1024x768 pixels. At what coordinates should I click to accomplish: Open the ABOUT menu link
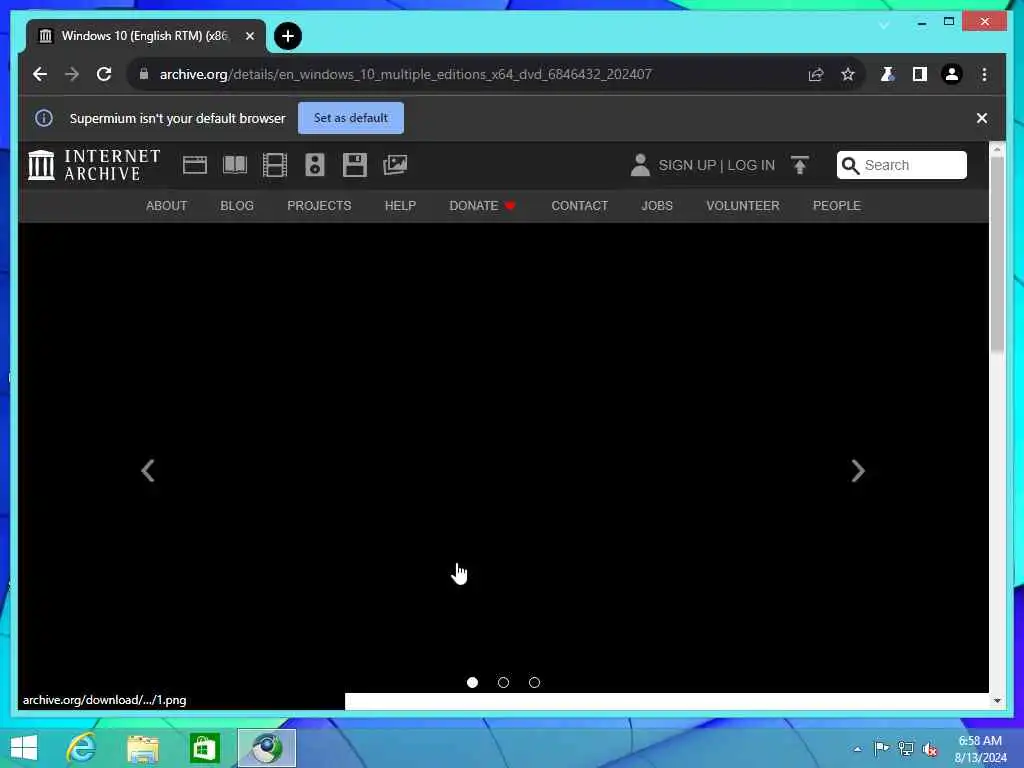coord(167,206)
